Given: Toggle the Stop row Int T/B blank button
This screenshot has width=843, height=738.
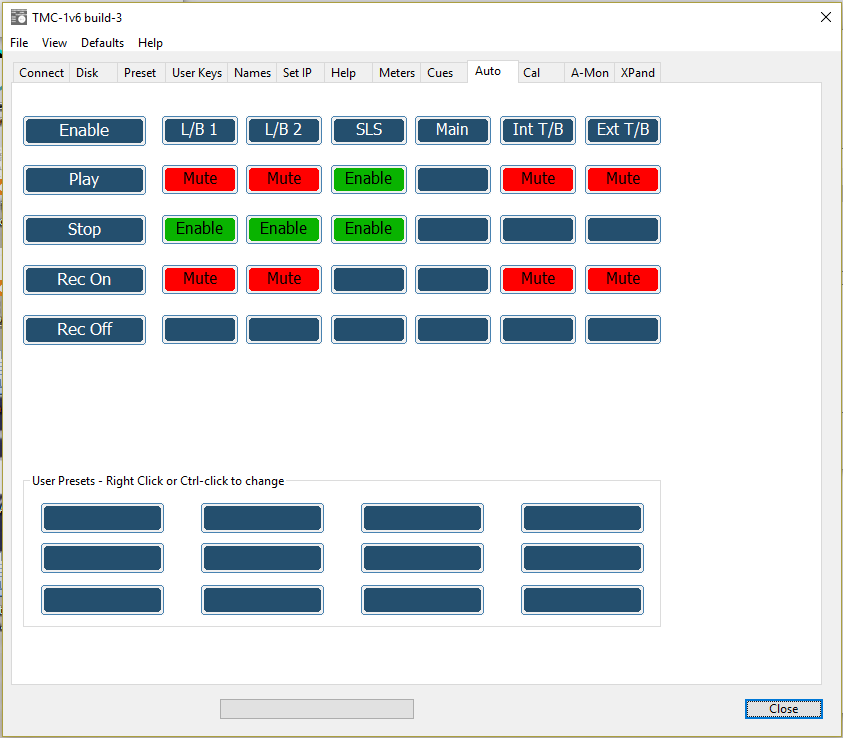Looking at the screenshot, I should (x=538, y=229).
